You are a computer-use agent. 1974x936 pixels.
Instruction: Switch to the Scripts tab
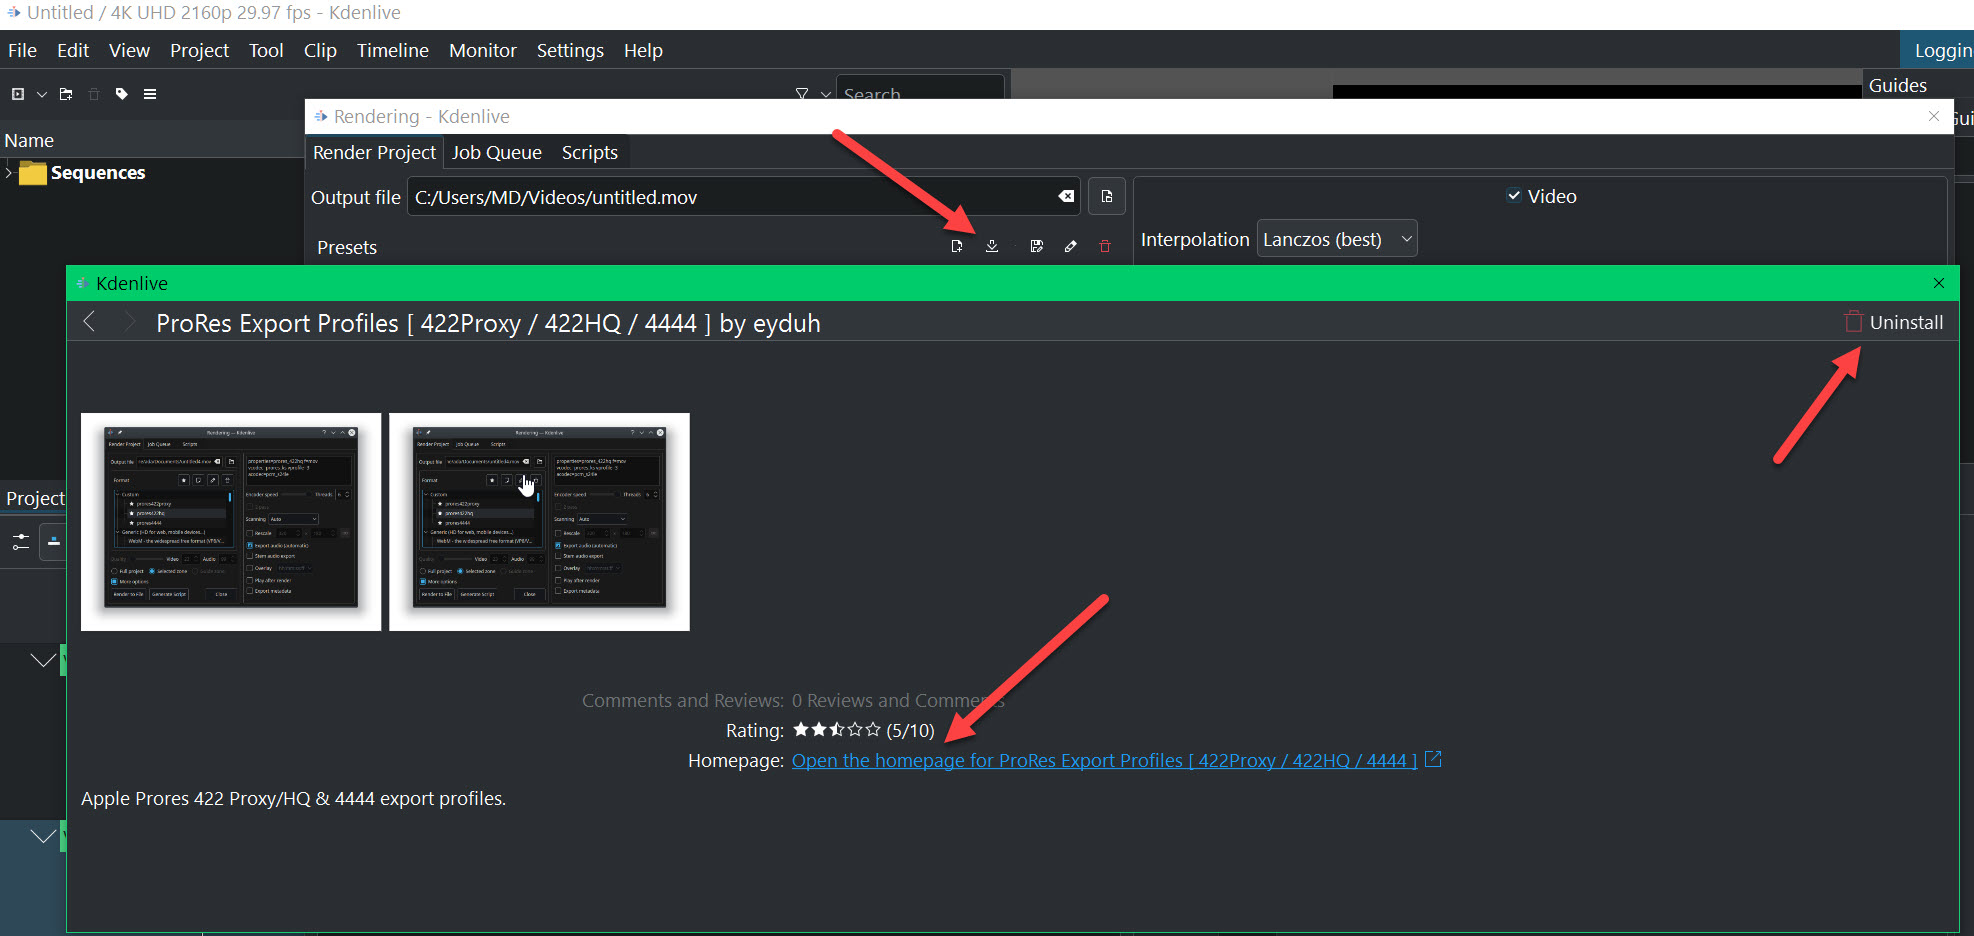click(x=590, y=152)
